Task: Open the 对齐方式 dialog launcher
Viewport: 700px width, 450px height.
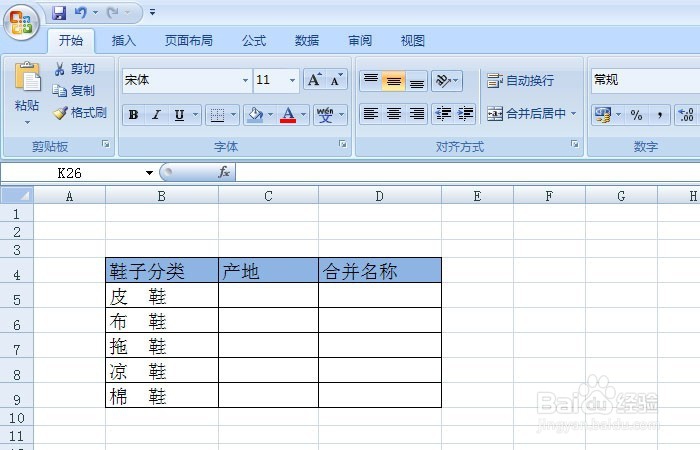Action: pyautogui.click(x=575, y=144)
